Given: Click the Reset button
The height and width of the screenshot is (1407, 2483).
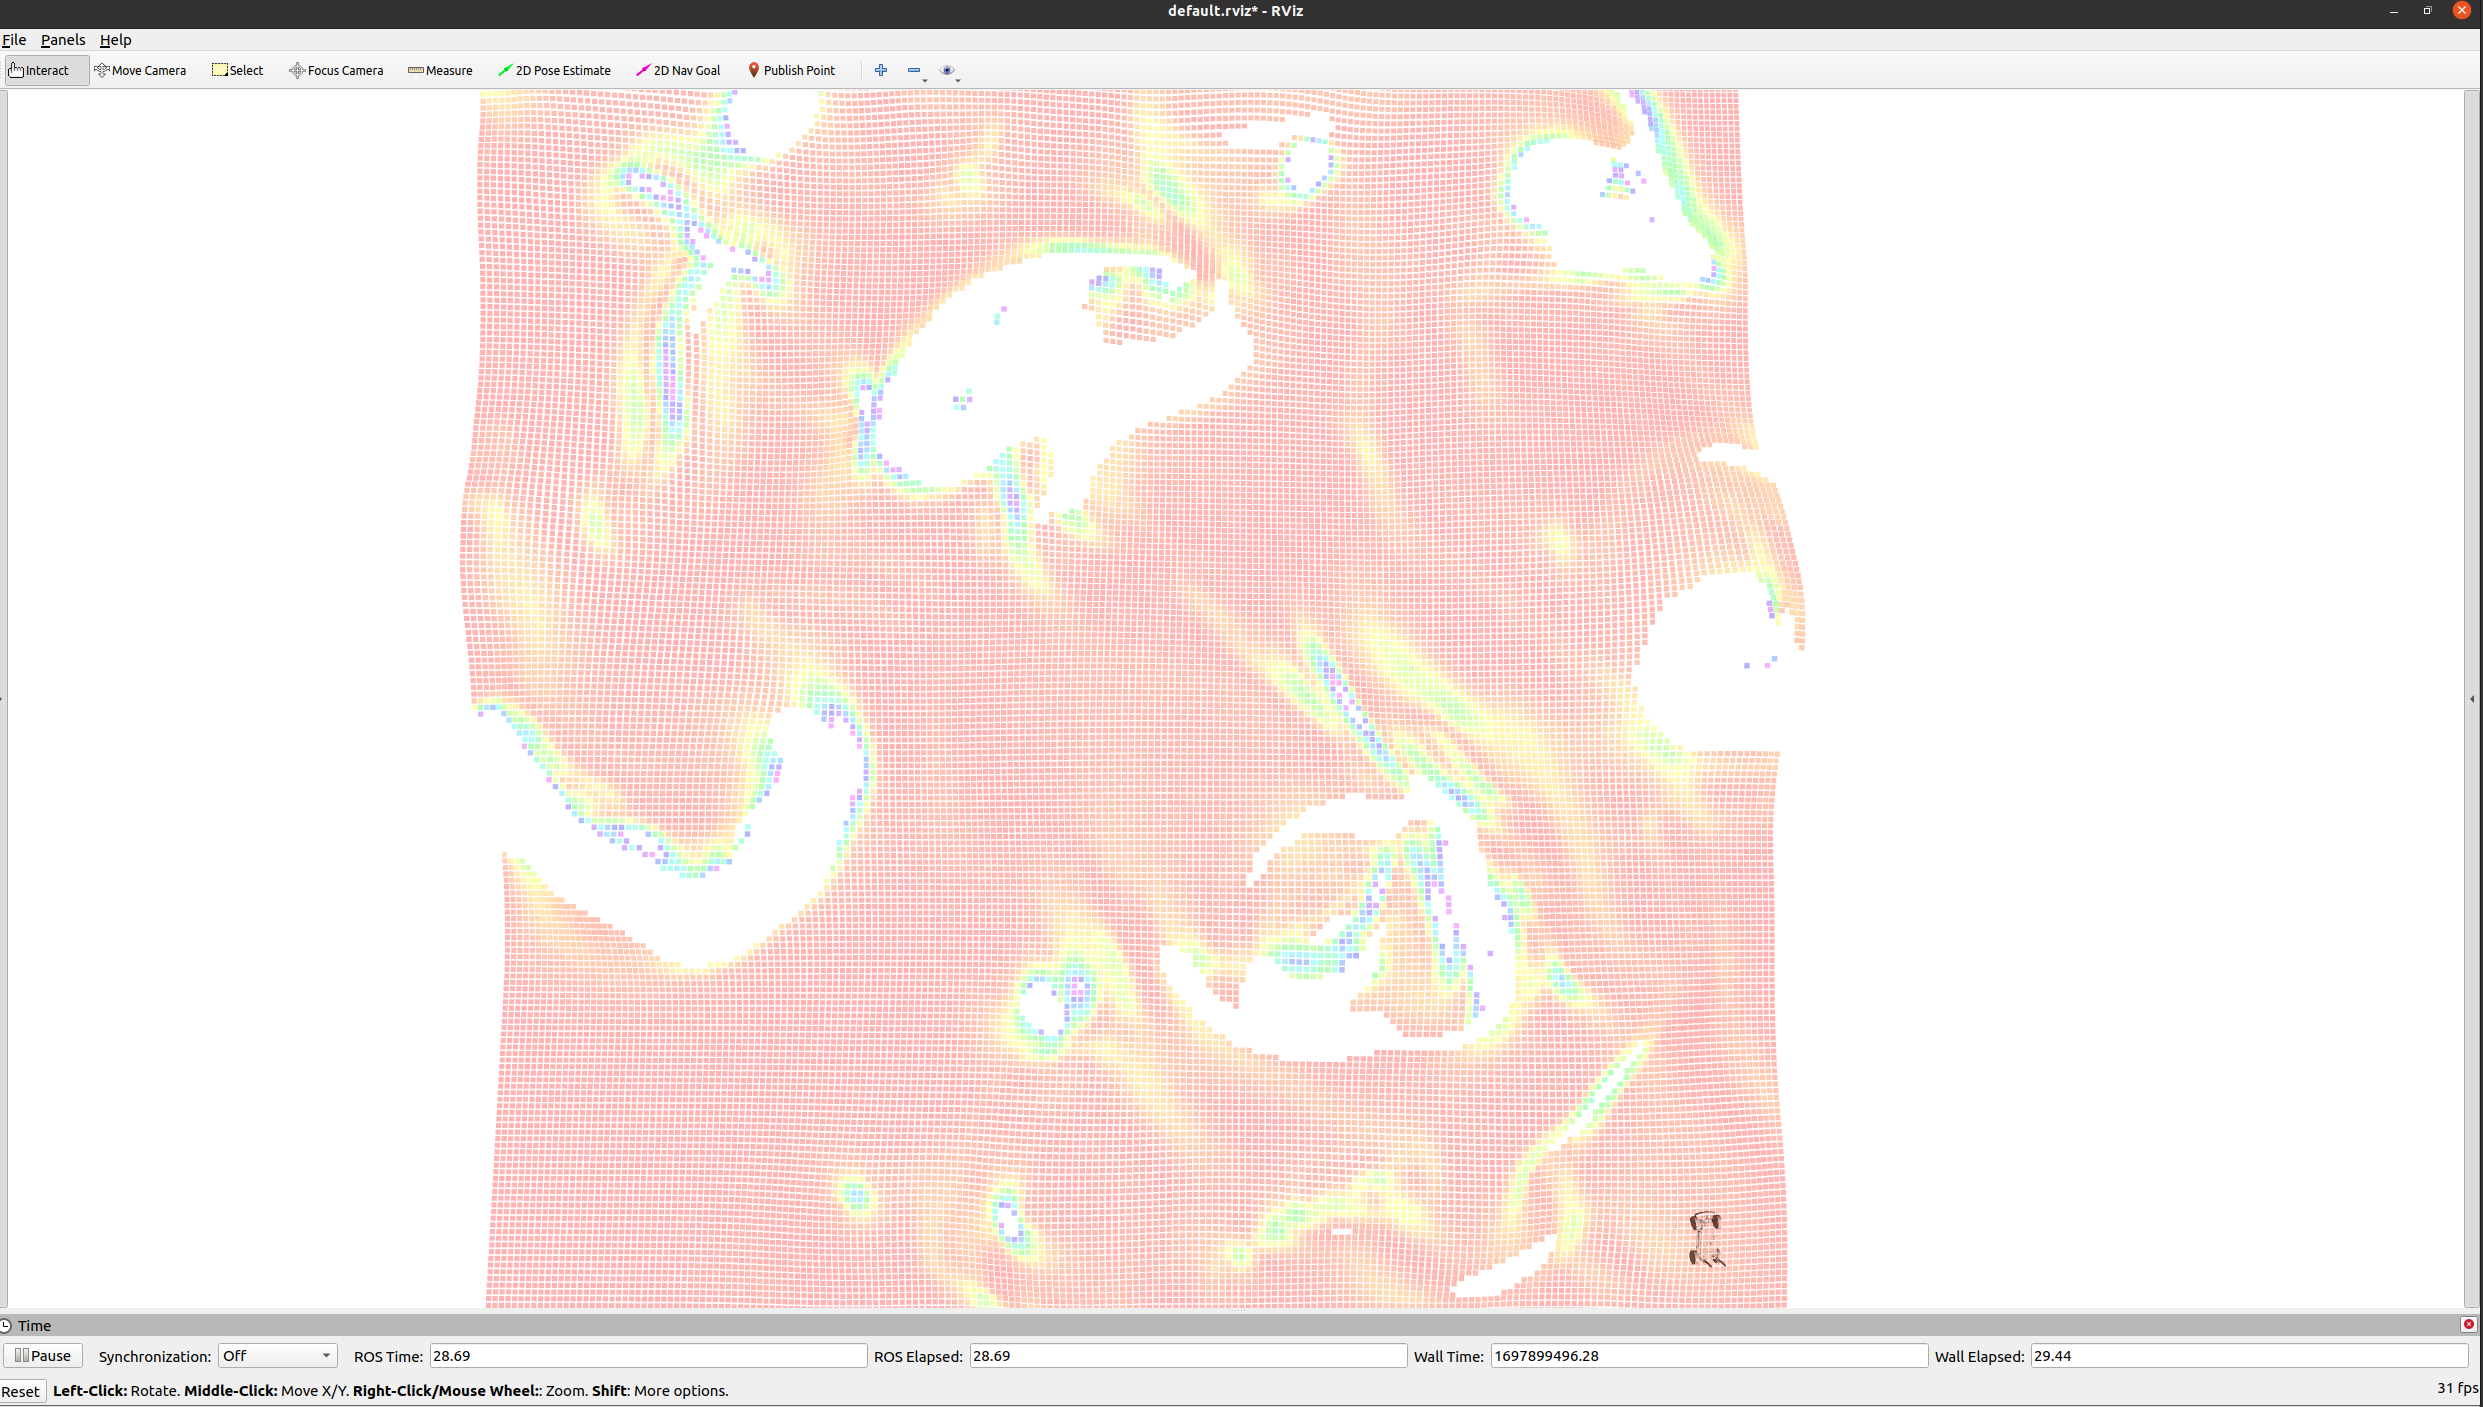Looking at the screenshot, I should 21,1391.
